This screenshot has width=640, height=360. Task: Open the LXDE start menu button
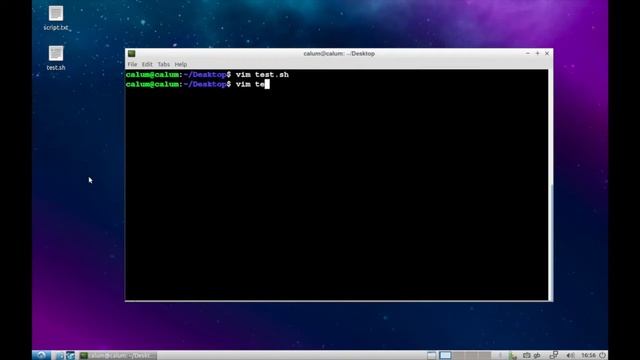click(x=42, y=355)
